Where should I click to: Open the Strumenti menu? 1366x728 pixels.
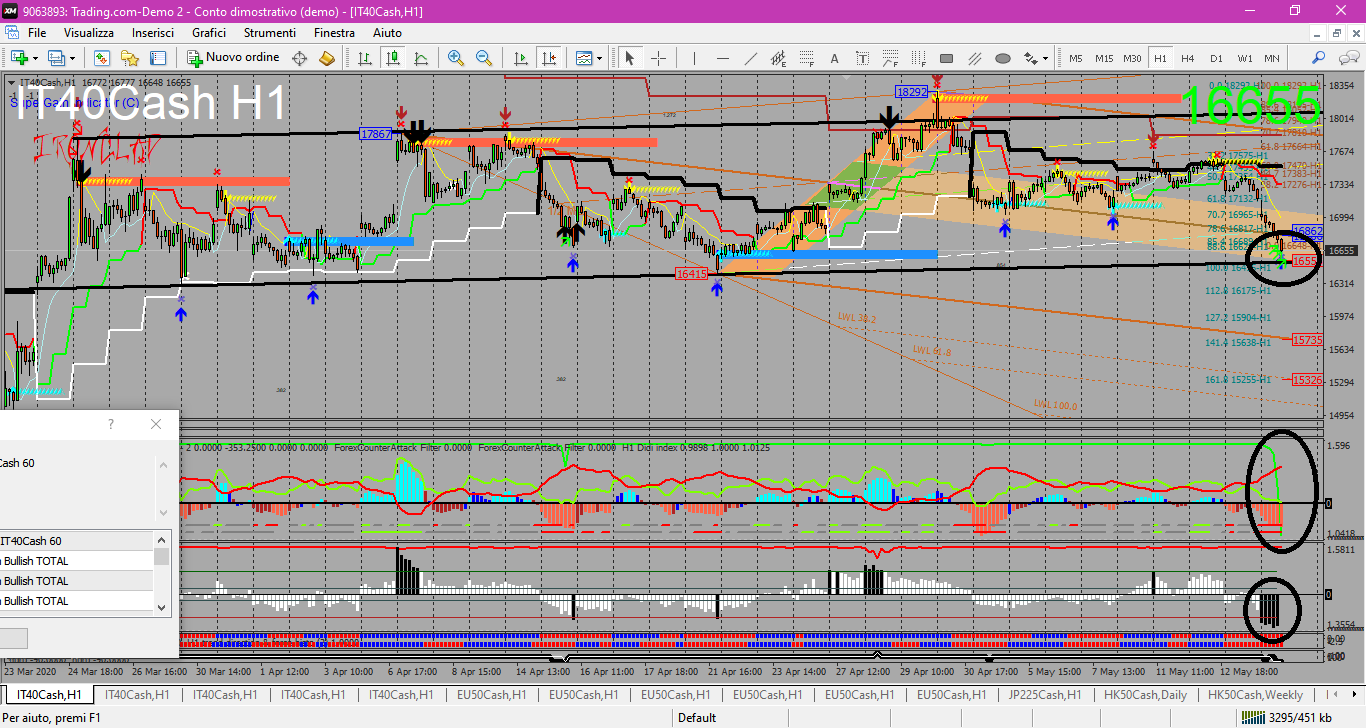coord(270,33)
